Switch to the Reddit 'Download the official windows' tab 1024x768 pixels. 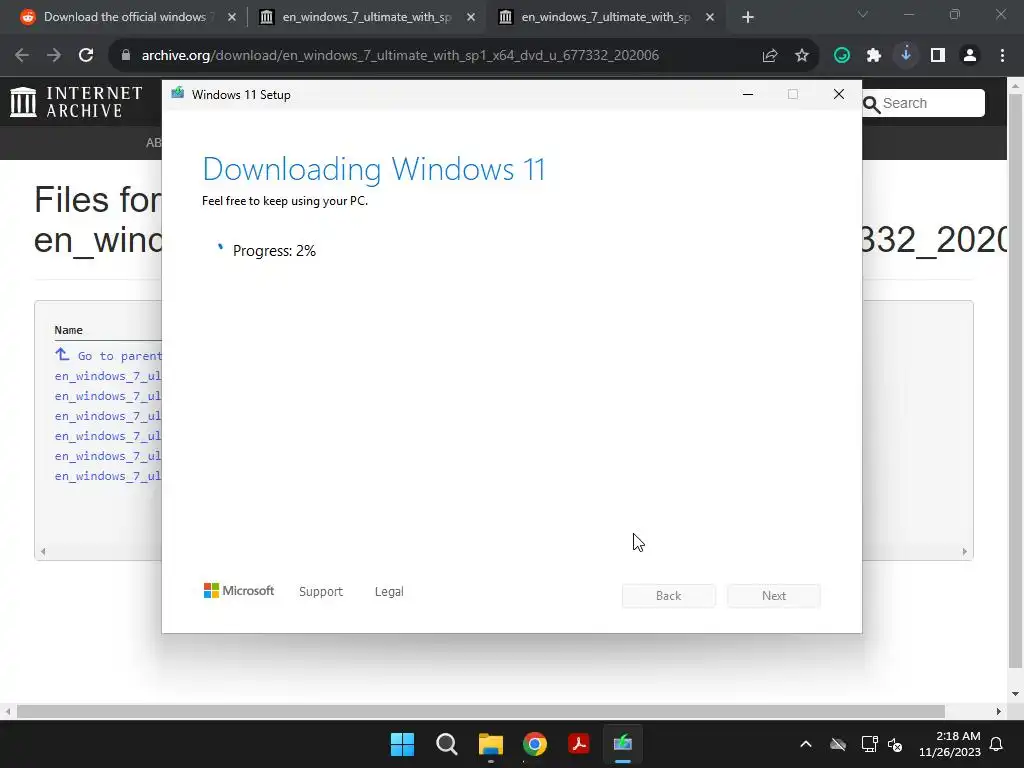[x=124, y=17]
